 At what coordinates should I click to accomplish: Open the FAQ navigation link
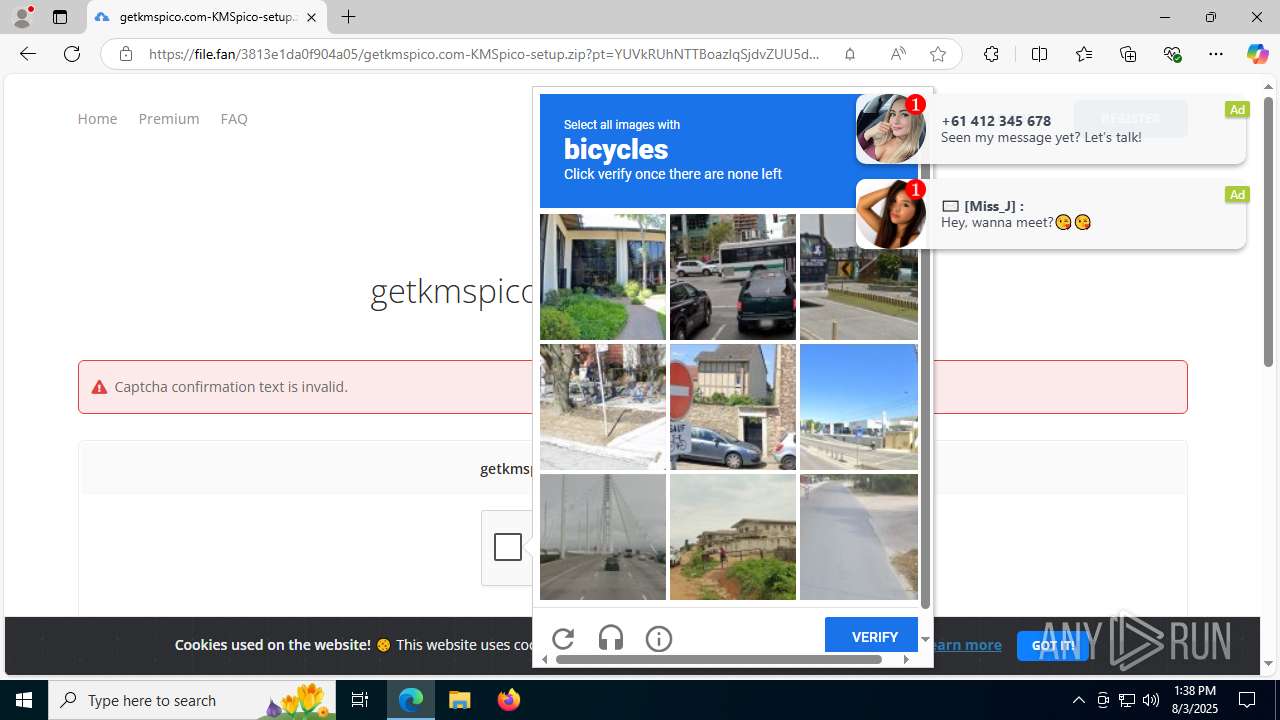(x=234, y=118)
